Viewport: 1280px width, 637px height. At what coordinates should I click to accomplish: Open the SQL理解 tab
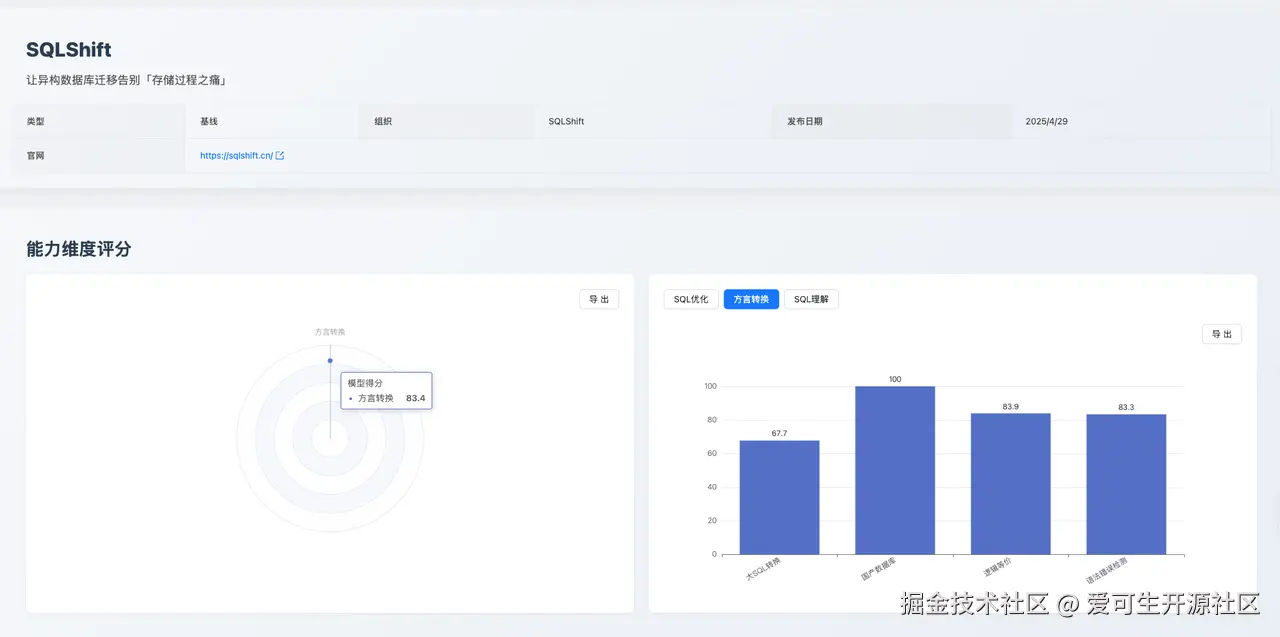click(811, 299)
